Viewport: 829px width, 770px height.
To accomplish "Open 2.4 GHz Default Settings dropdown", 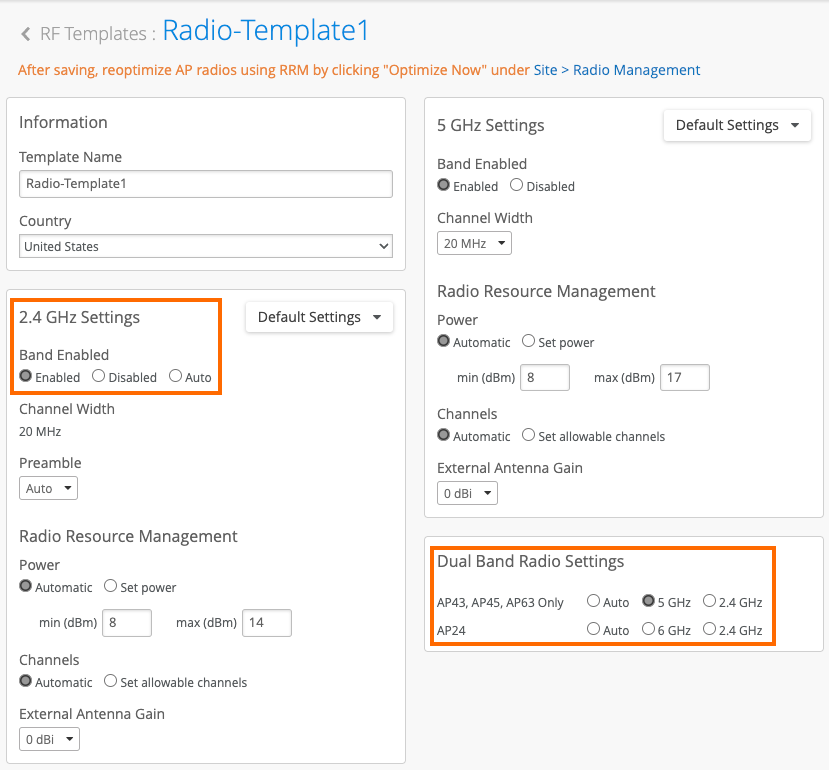I will [319, 317].
